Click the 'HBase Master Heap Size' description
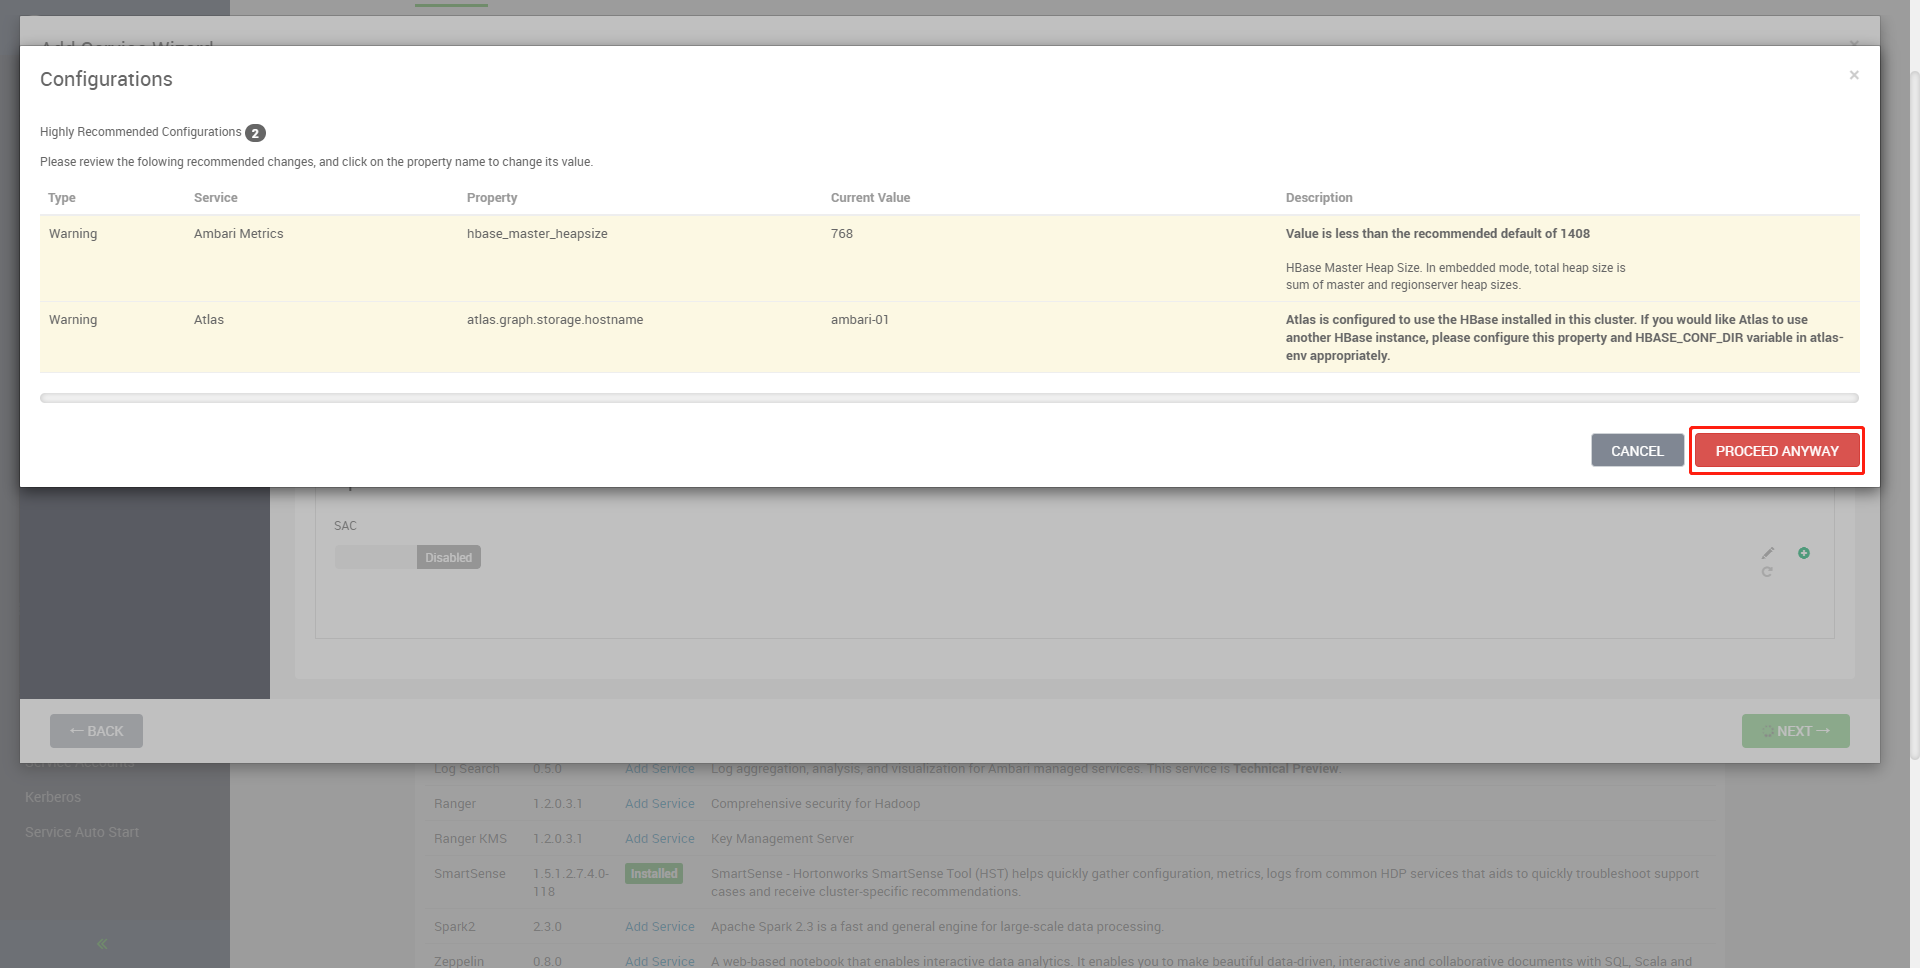The height and width of the screenshot is (968, 1920). 1456,276
